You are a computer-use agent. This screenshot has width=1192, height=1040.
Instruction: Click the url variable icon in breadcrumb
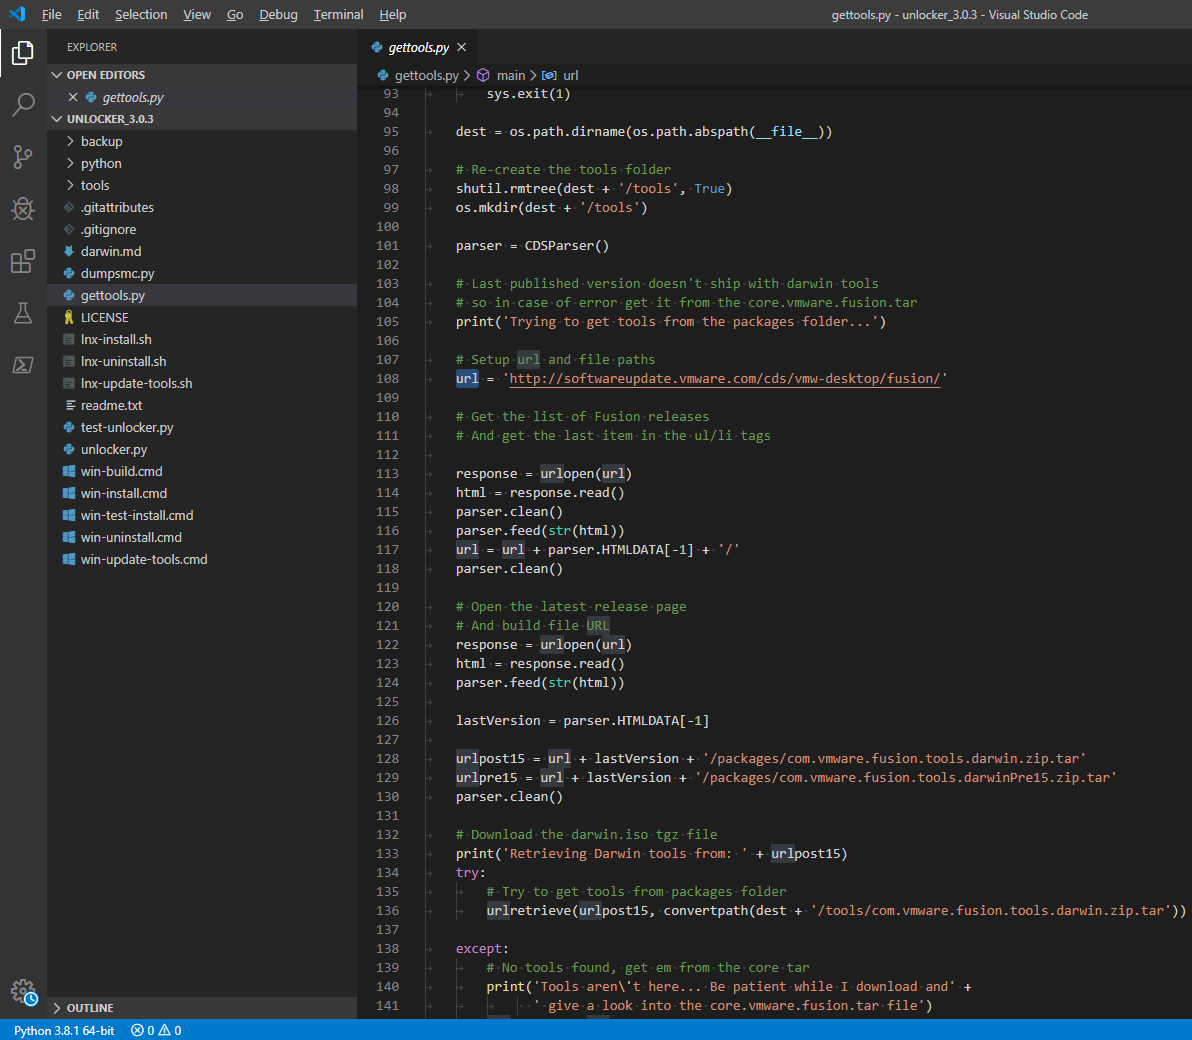point(549,75)
